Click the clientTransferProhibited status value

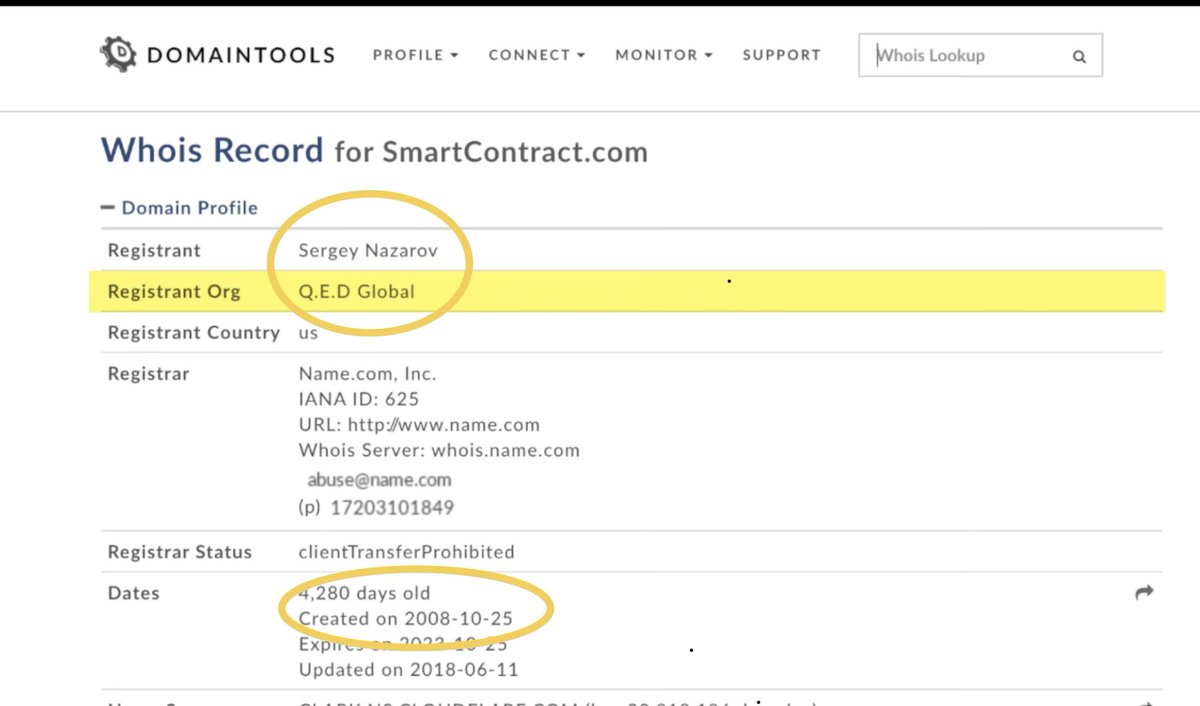407,552
